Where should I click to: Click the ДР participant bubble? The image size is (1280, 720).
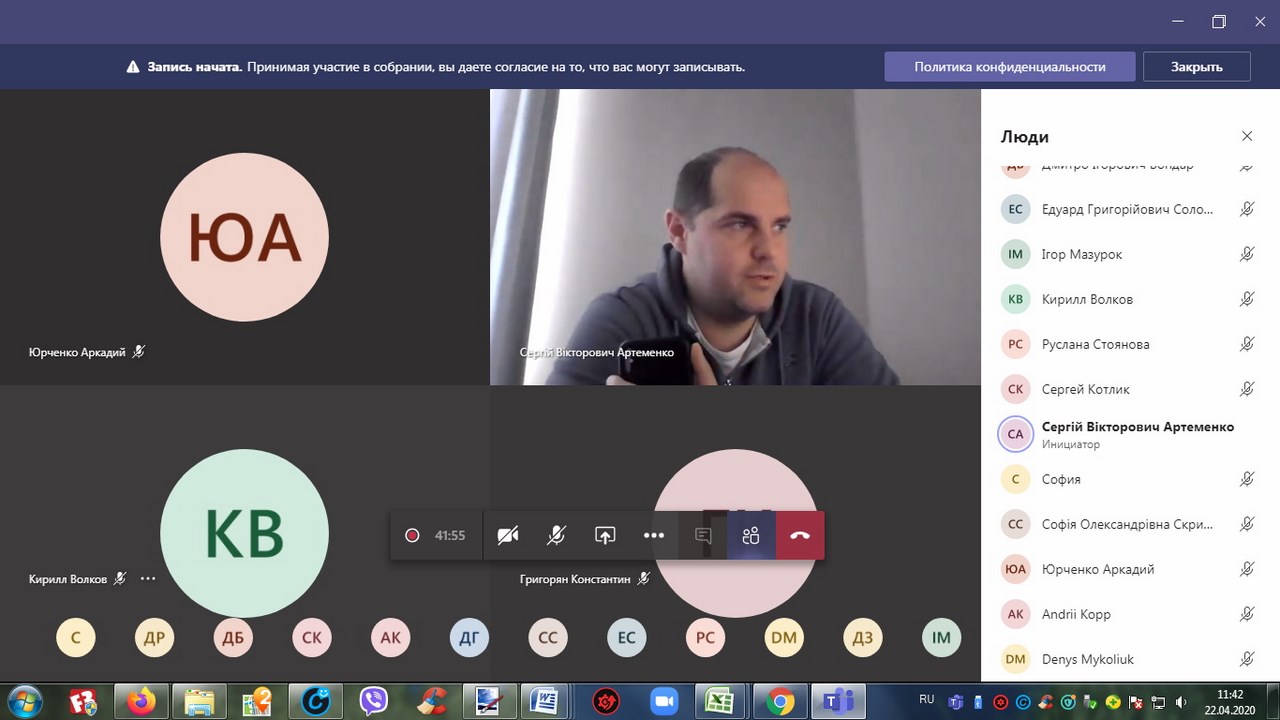coord(154,637)
